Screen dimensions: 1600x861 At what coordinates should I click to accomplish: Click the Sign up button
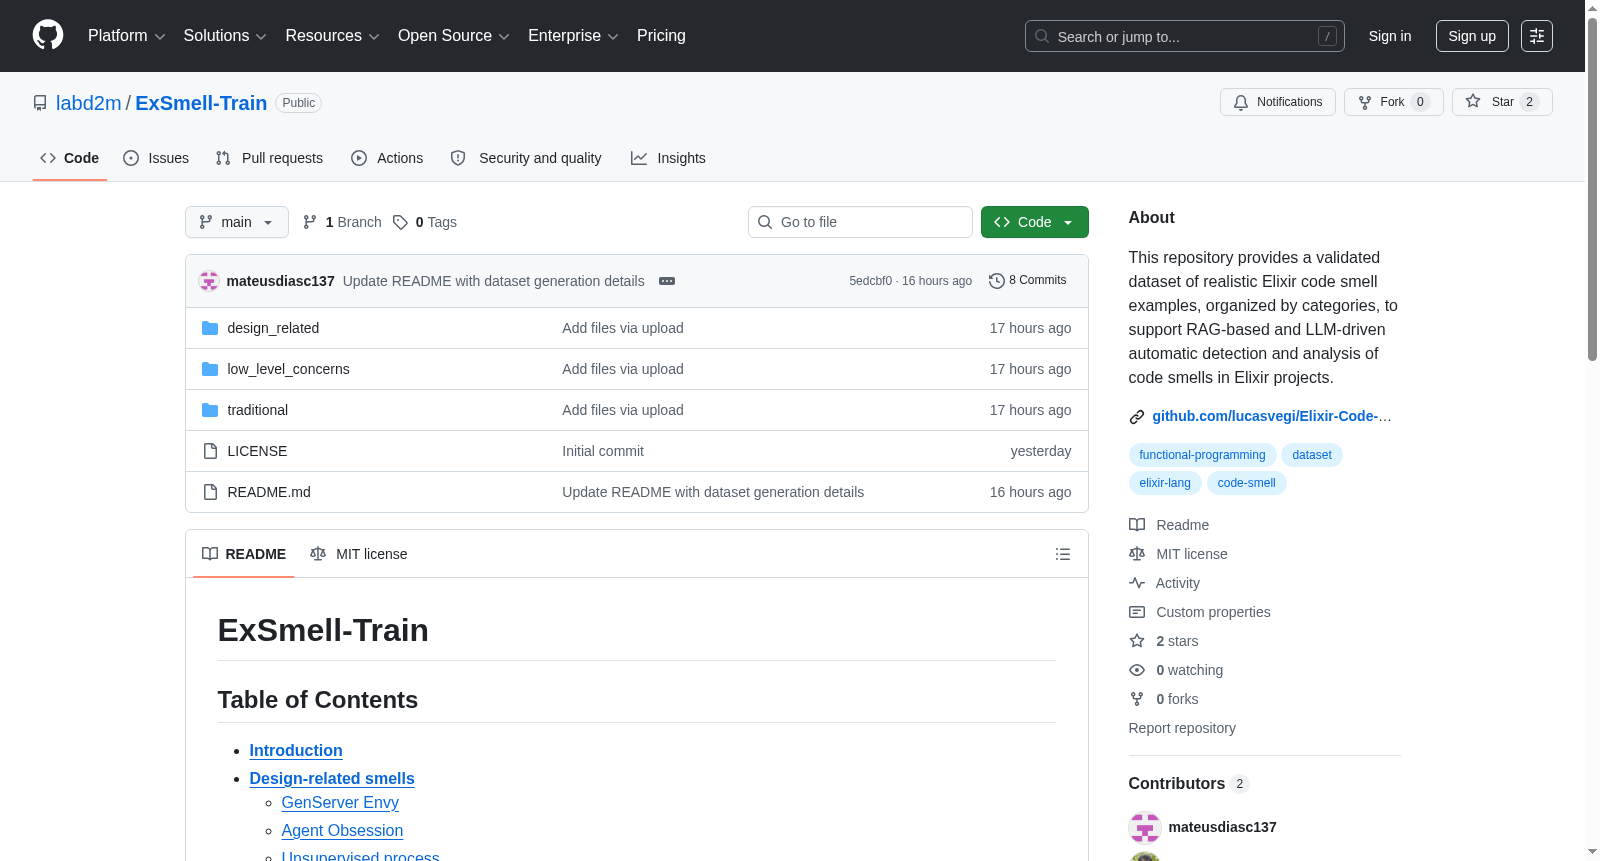[1472, 36]
